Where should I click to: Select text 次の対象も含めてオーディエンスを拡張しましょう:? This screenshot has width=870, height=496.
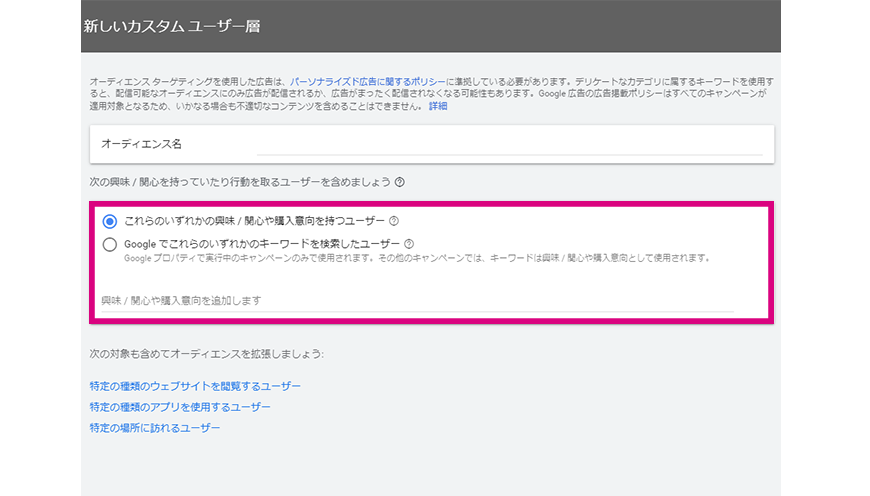(x=206, y=353)
